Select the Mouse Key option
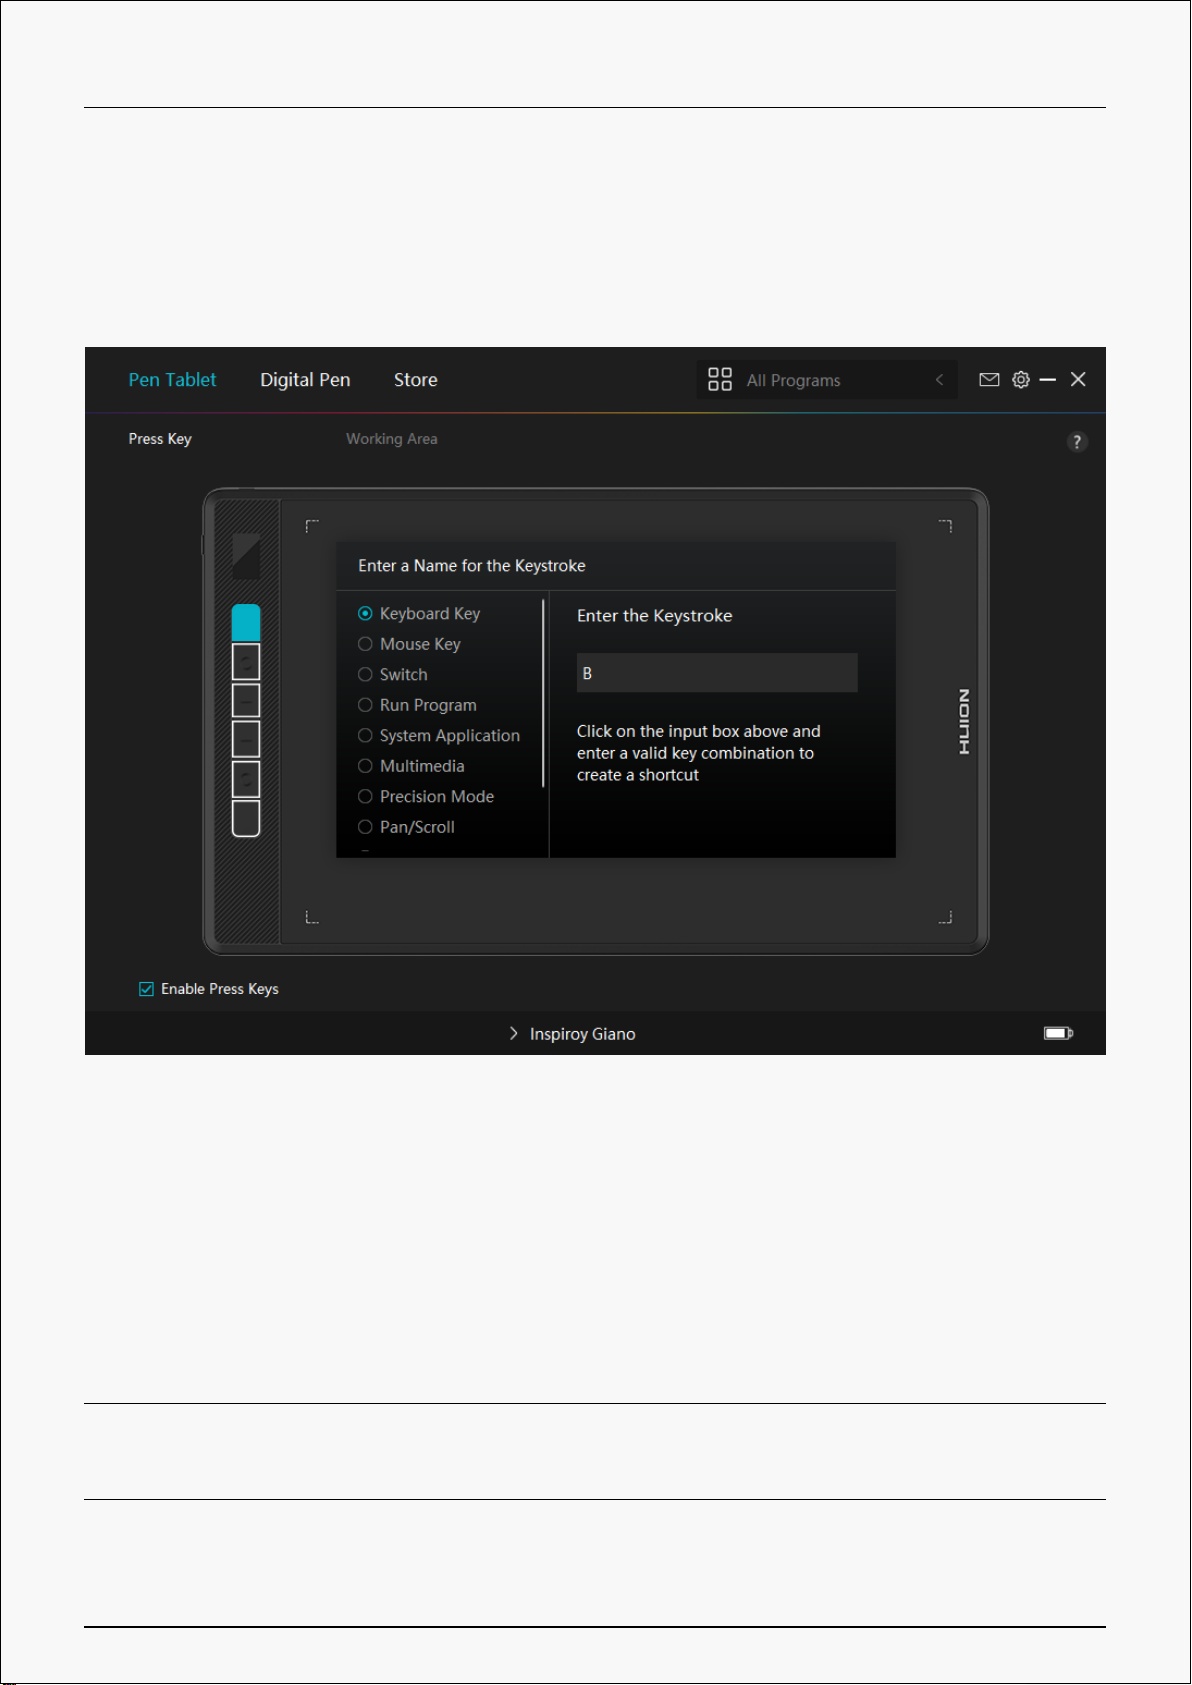The image size is (1192, 1685). point(409,644)
